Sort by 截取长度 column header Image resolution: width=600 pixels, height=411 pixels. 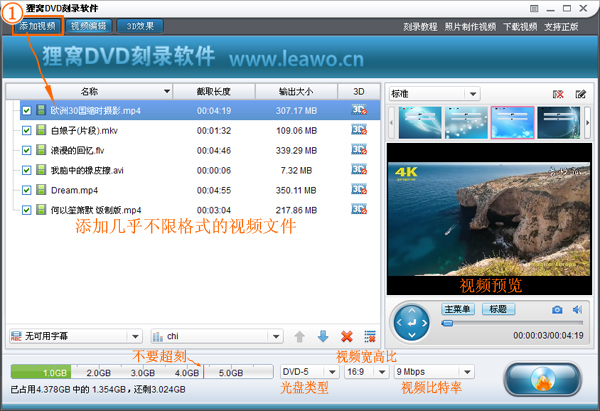tap(214, 91)
